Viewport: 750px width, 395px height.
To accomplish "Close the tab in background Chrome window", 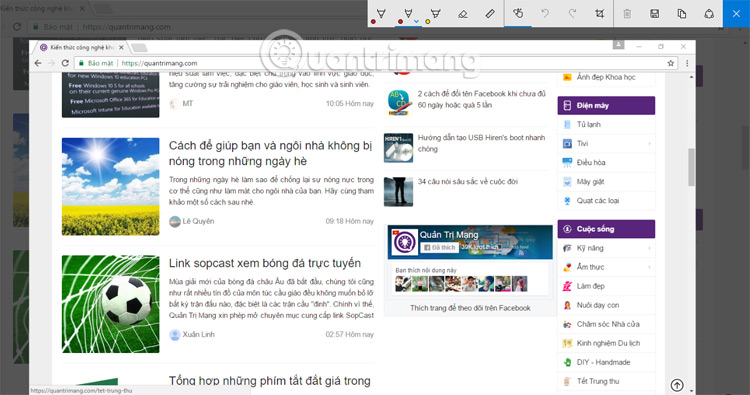I will [82, 8].
